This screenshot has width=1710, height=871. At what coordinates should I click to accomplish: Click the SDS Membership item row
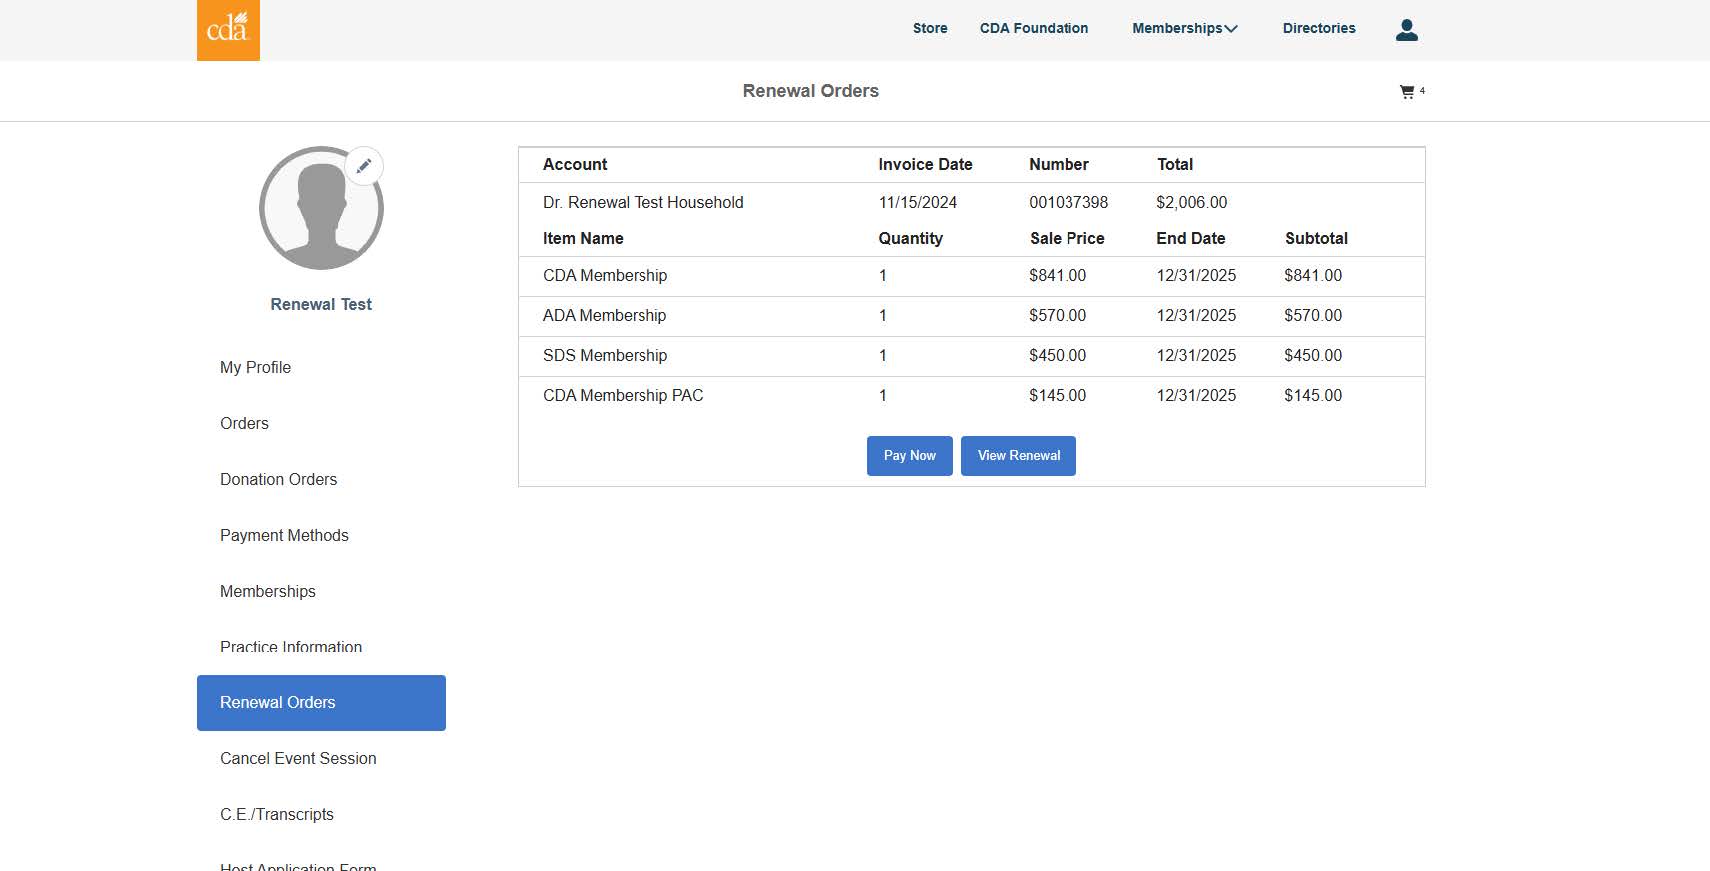click(x=971, y=356)
